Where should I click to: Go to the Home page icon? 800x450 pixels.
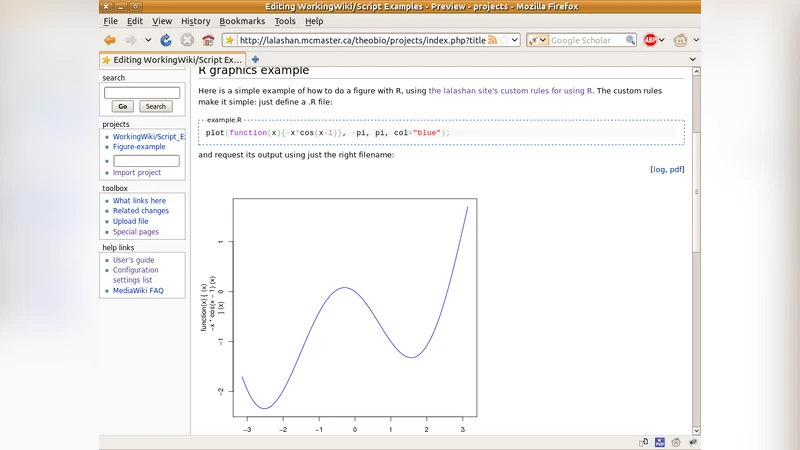(x=208, y=40)
